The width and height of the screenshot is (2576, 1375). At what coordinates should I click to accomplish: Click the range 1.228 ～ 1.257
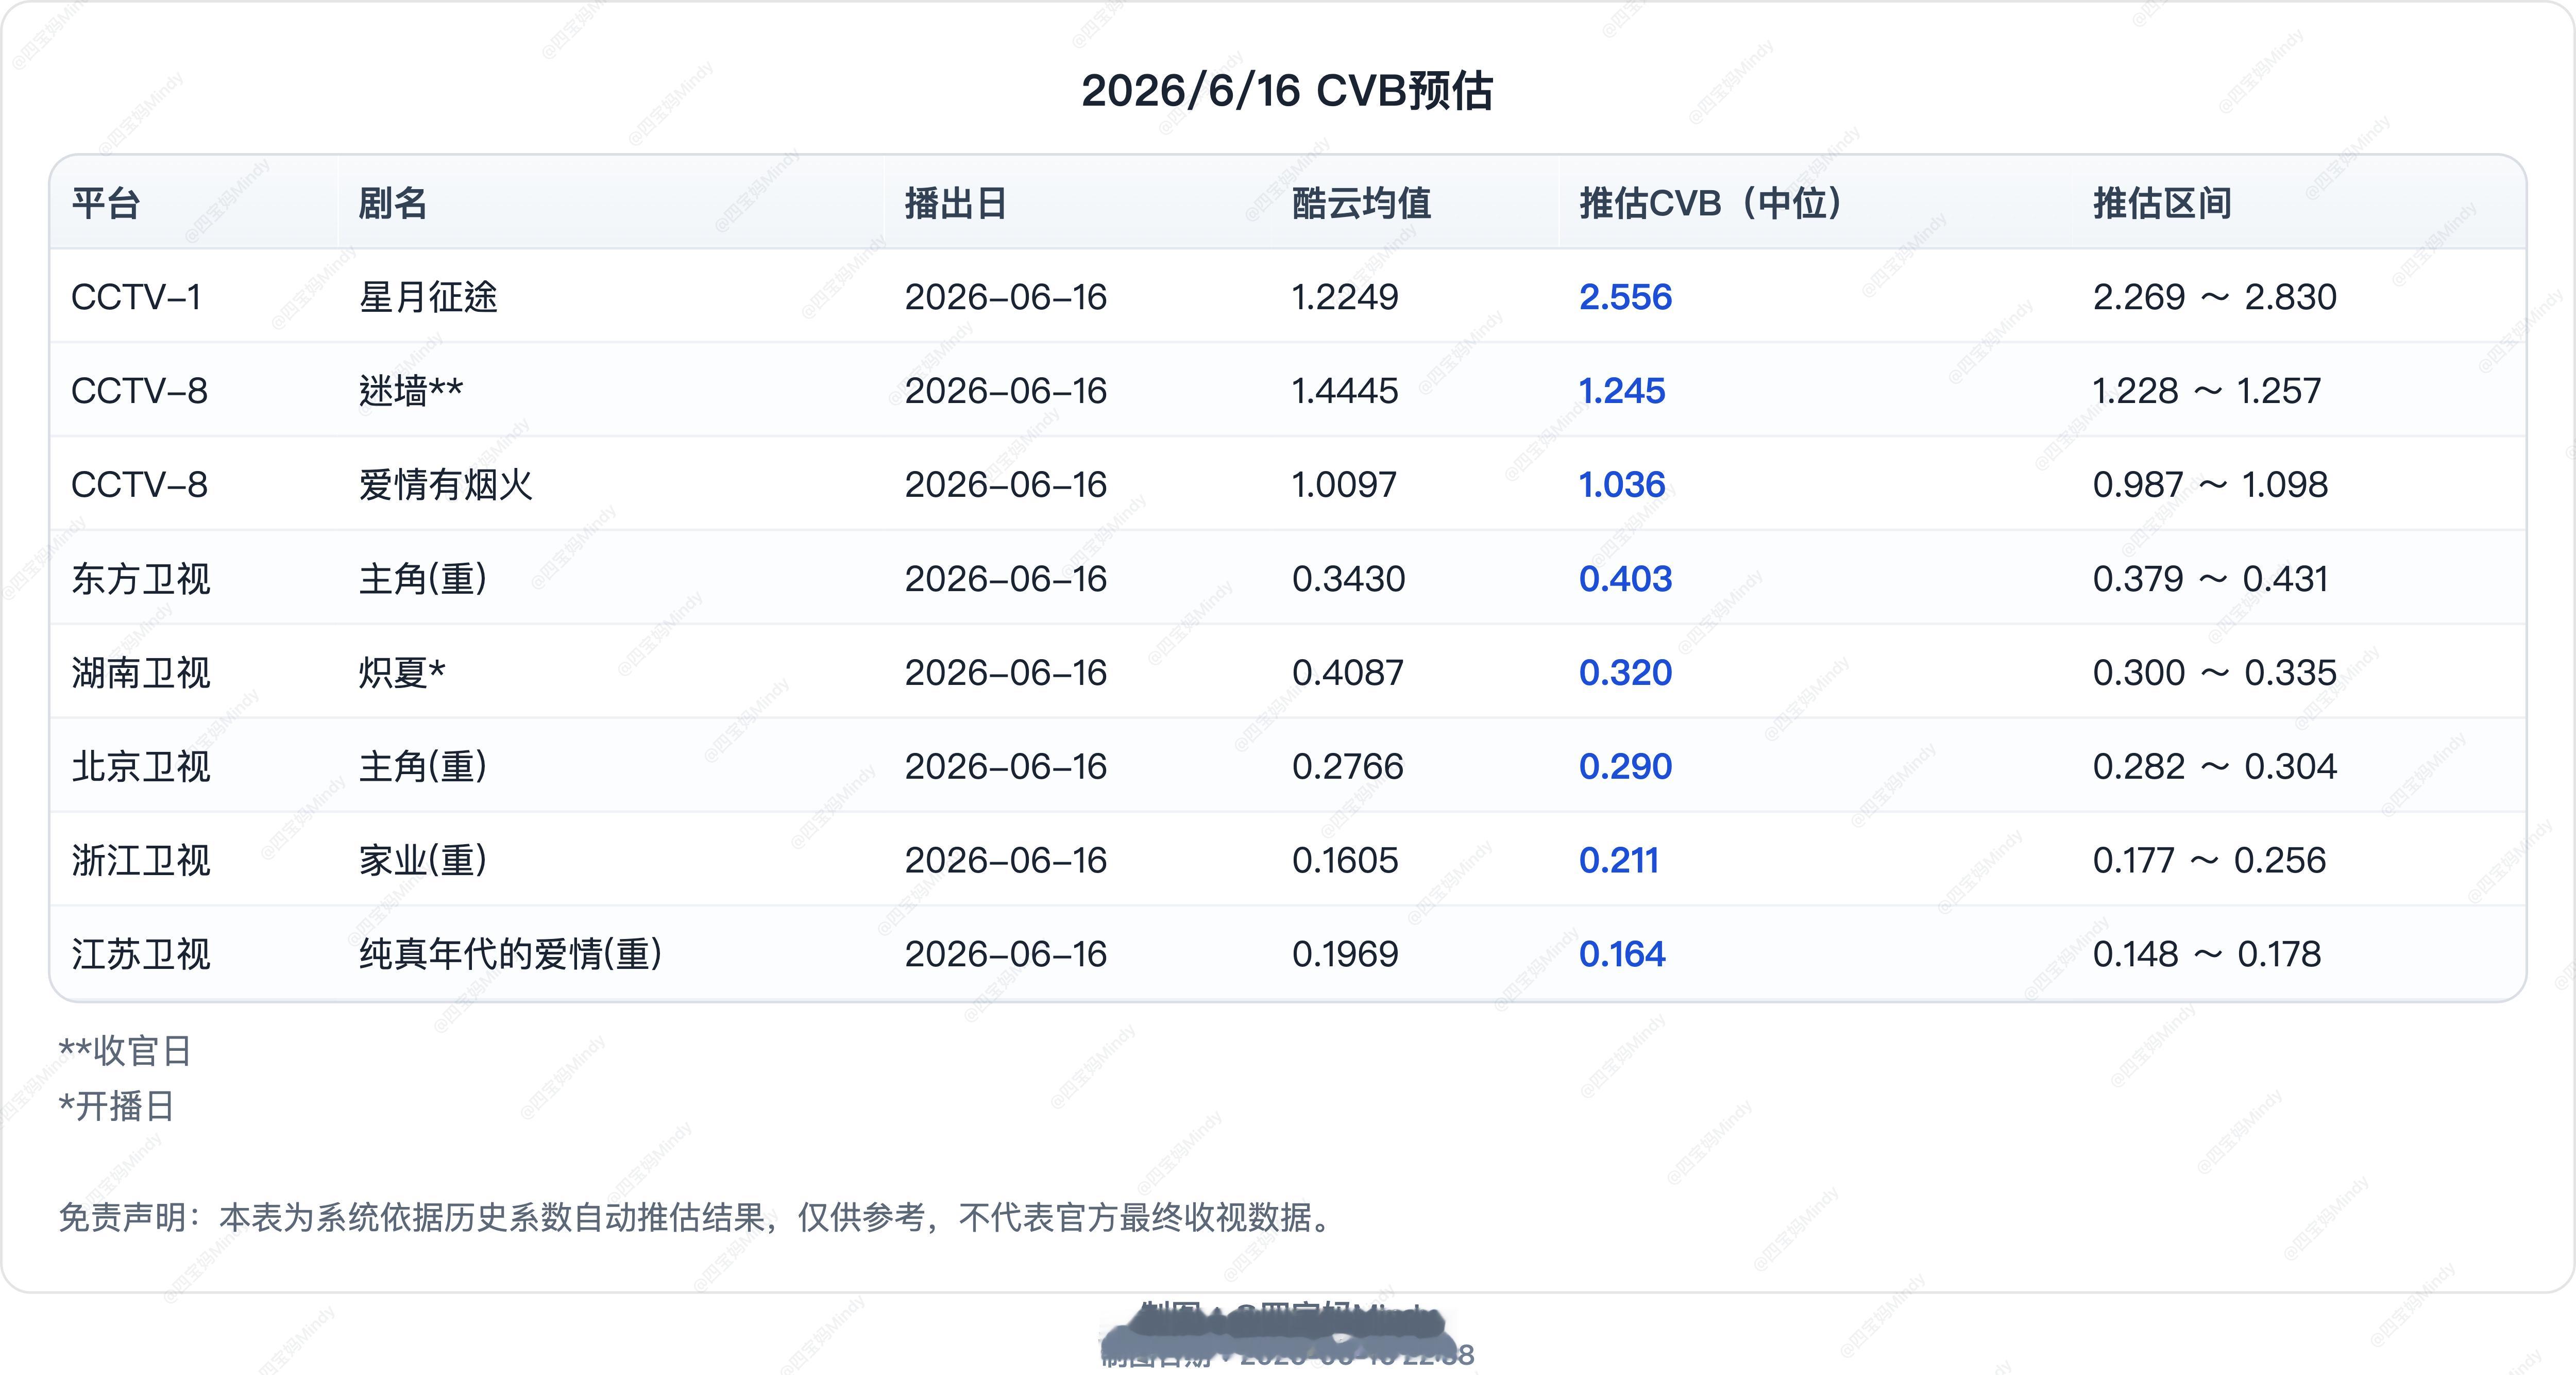coord(2207,391)
